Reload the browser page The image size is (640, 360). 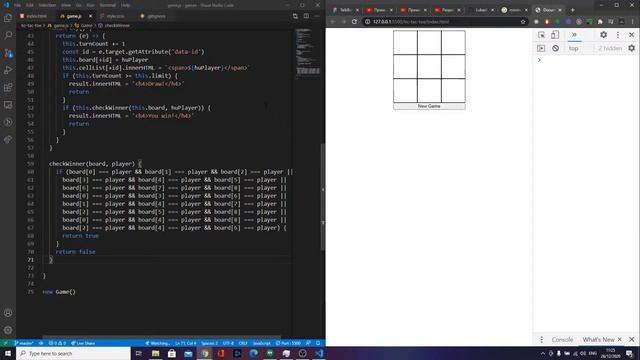(x=354, y=22)
